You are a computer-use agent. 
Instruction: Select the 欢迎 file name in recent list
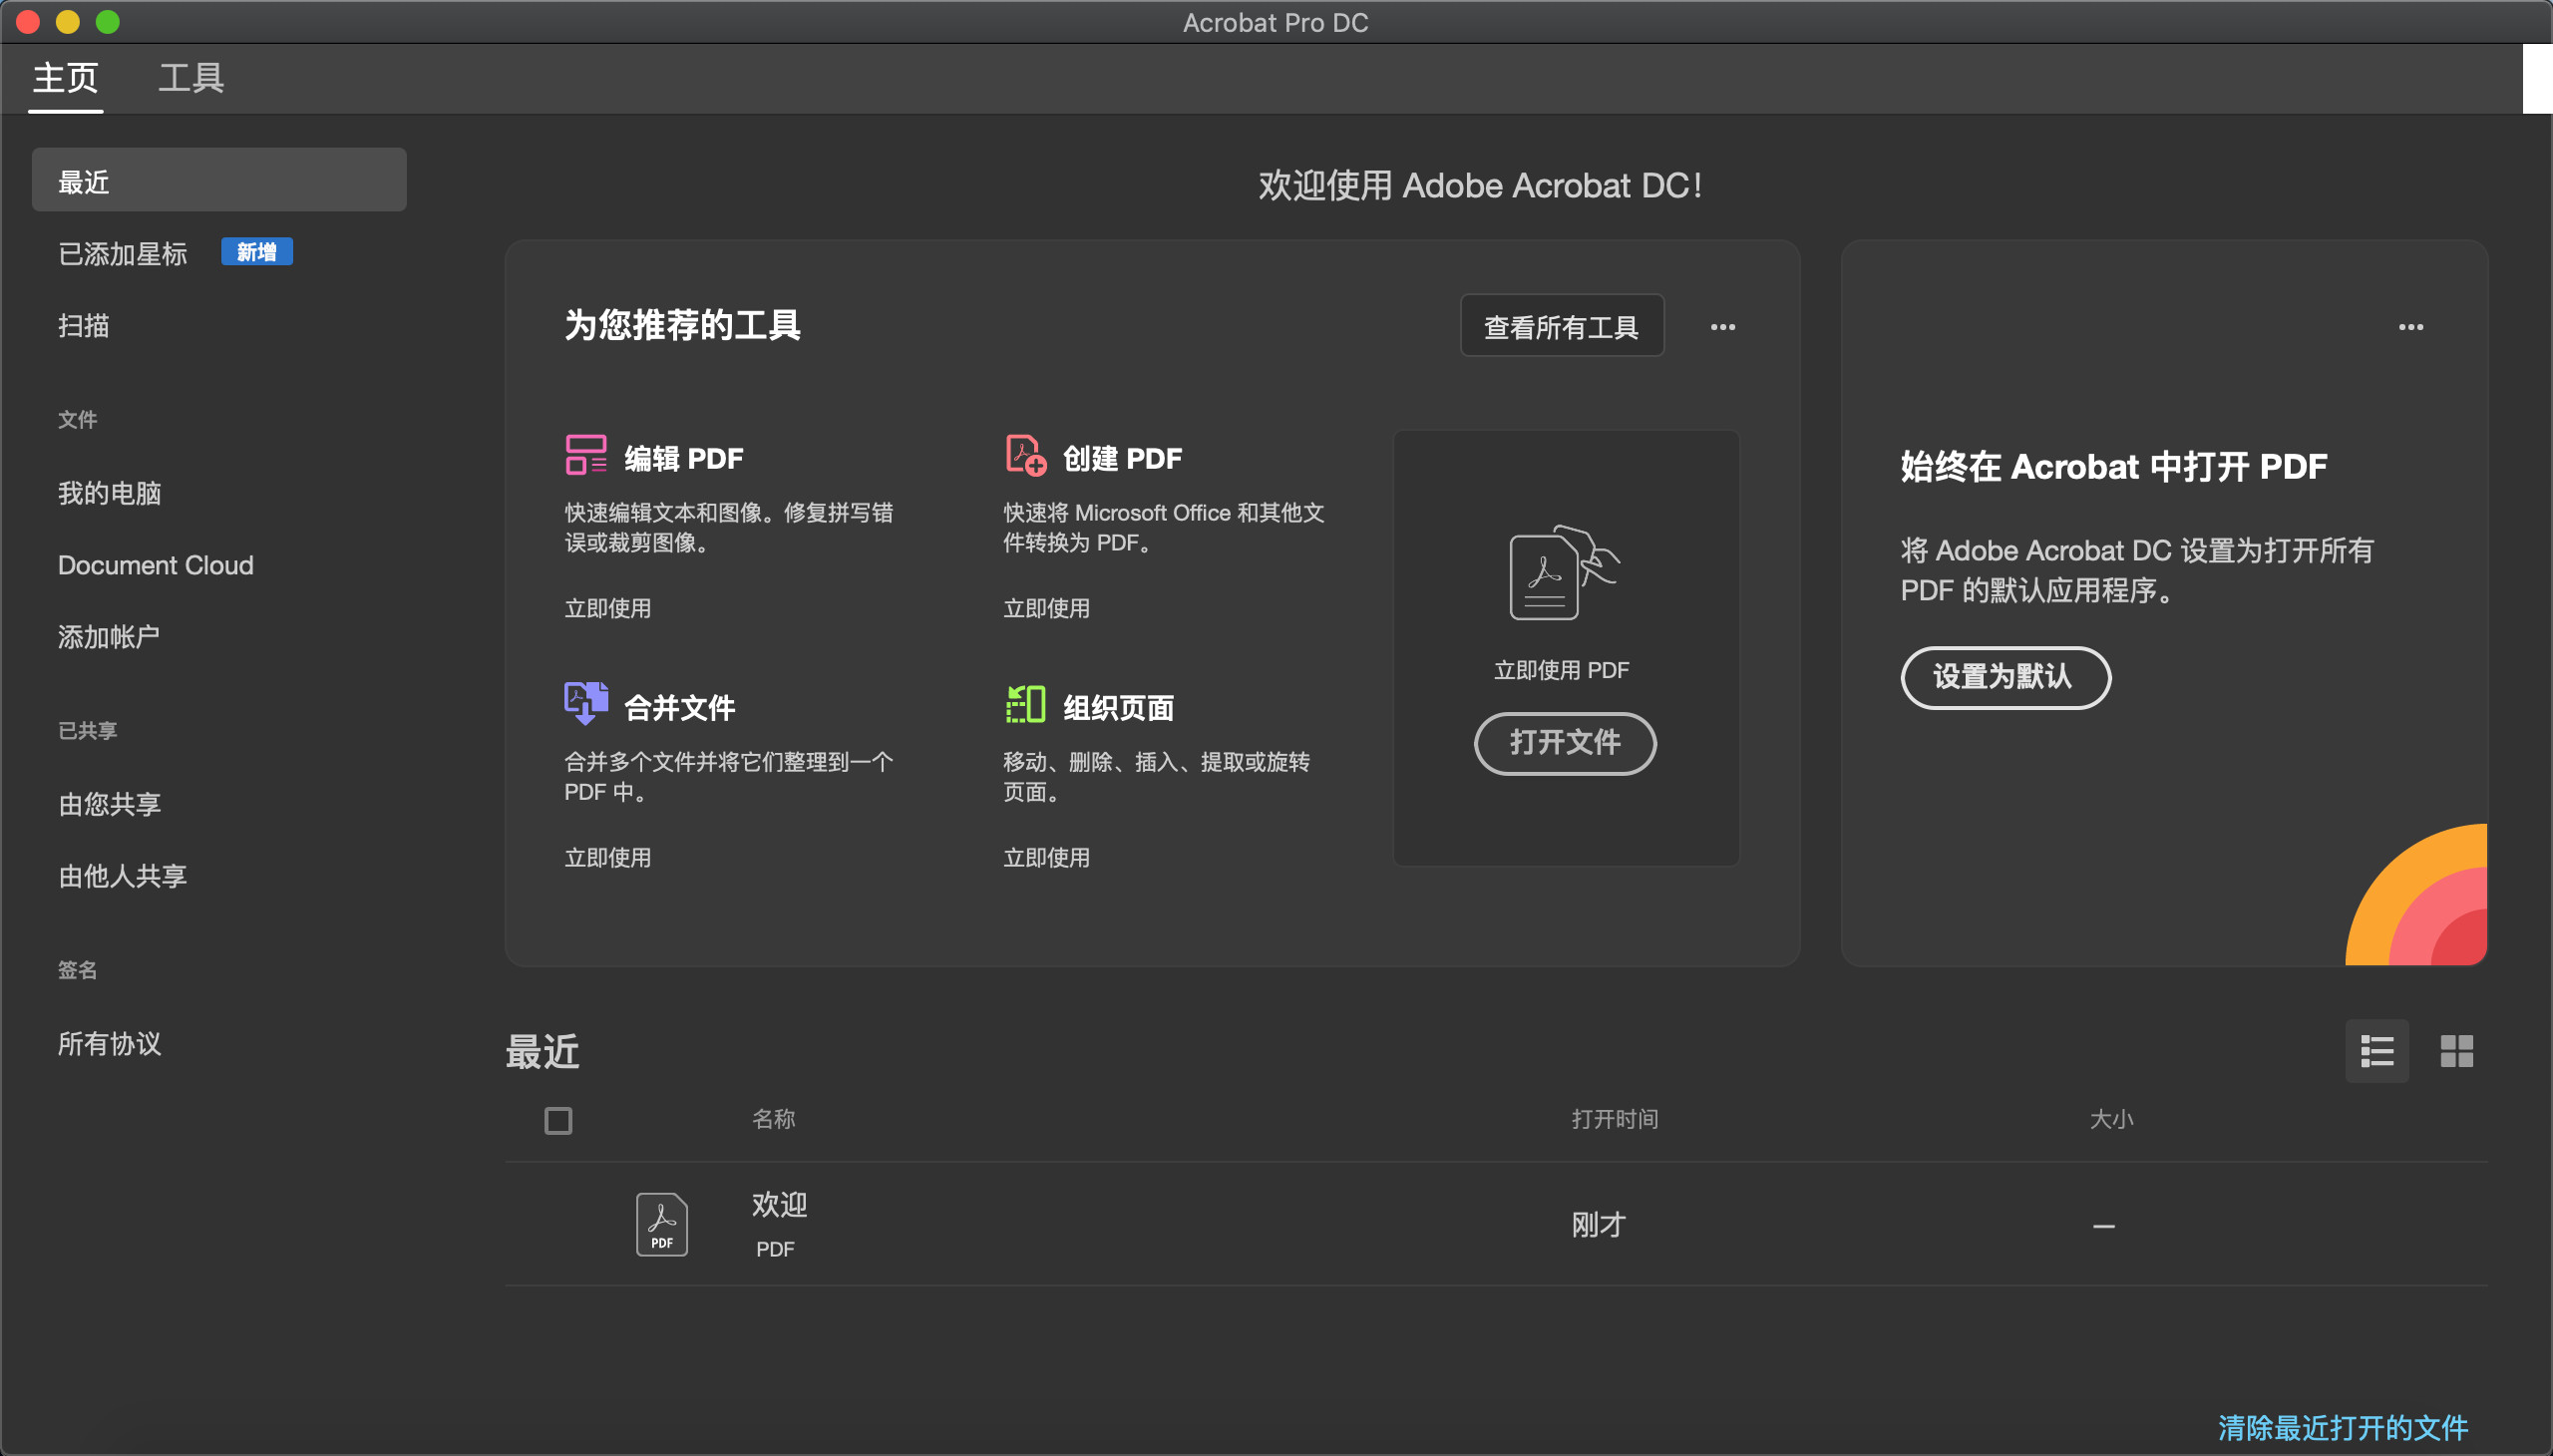point(780,1205)
